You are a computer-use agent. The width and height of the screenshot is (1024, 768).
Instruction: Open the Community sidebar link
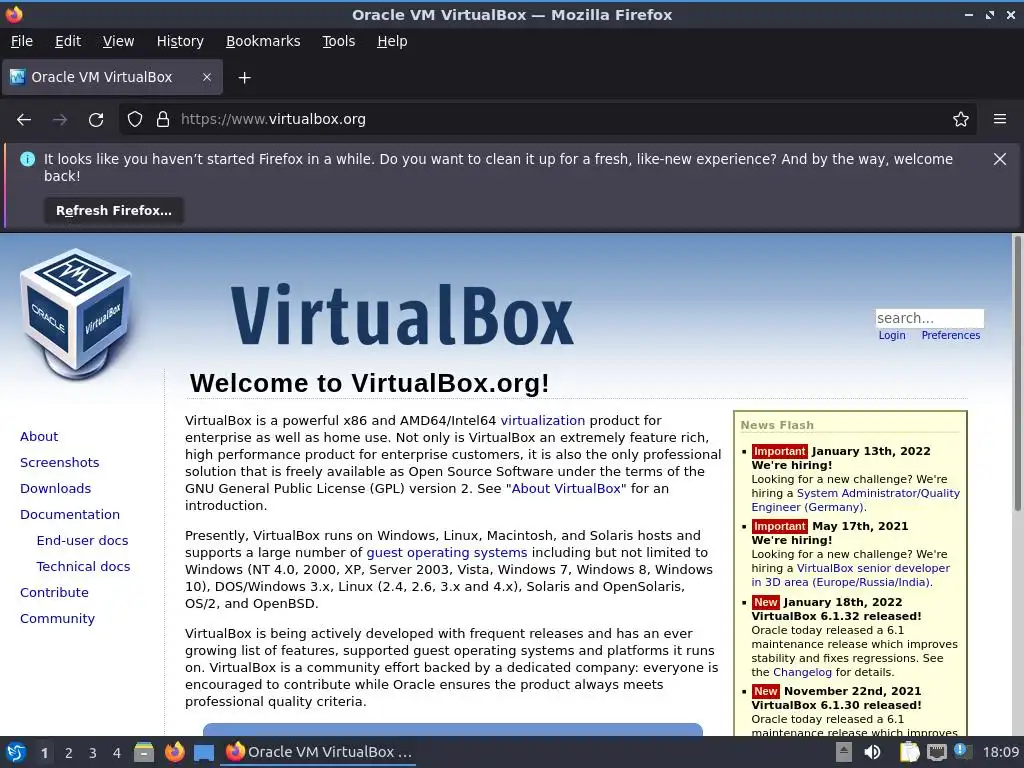pos(57,619)
